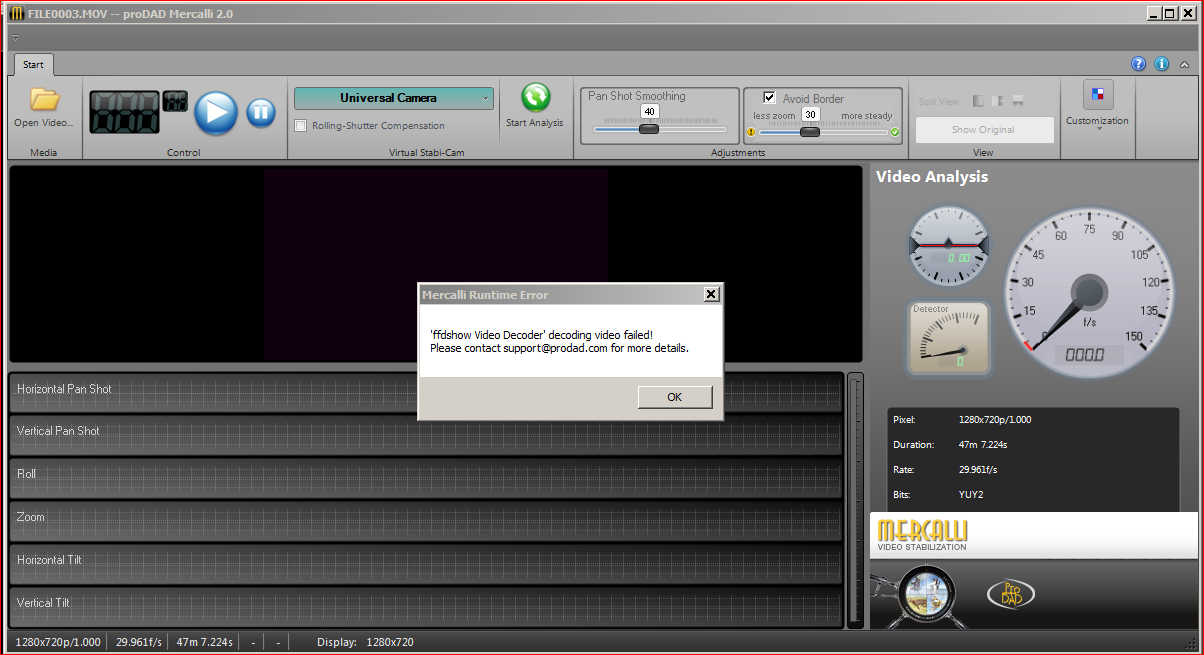Click the timecode counter display
Screen dimensions: 1204x655
(x=124, y=112)
